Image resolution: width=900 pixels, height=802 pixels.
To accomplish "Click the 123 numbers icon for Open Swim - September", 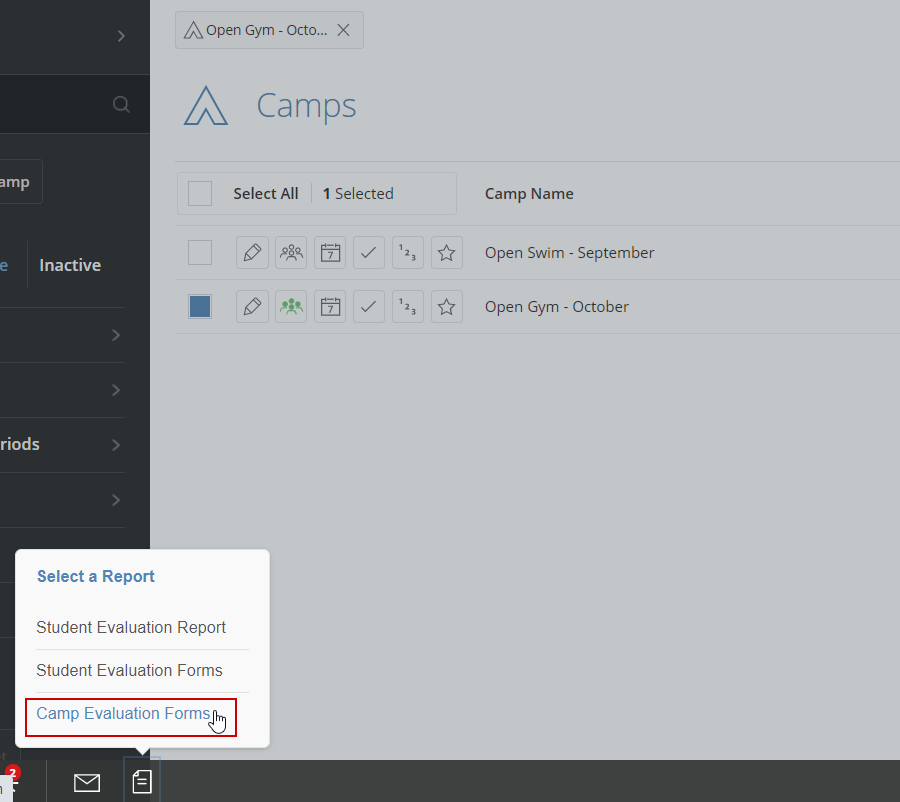I will [408, 253].
